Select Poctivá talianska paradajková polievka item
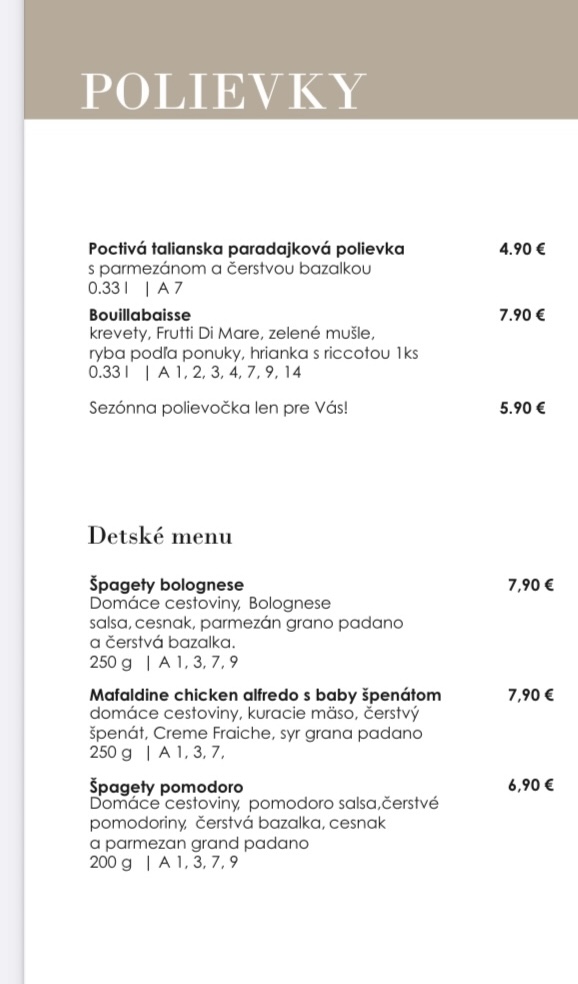Screen dimensions: 578x984 246,249
